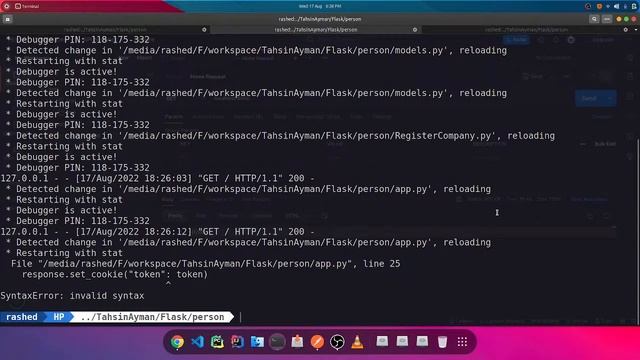
Task: Open the power menu icon at far right
Action: [x=635, y=6]
